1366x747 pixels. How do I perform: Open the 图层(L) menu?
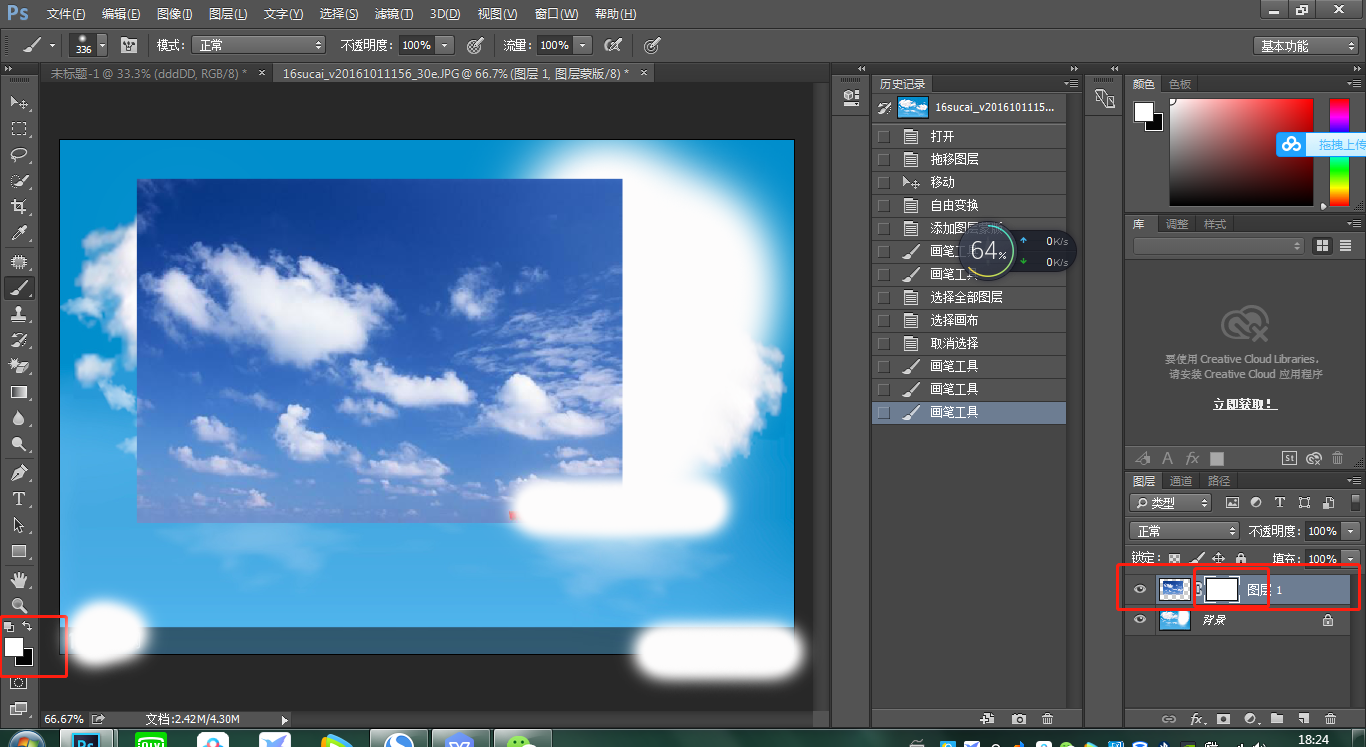[x=228, y=14]
